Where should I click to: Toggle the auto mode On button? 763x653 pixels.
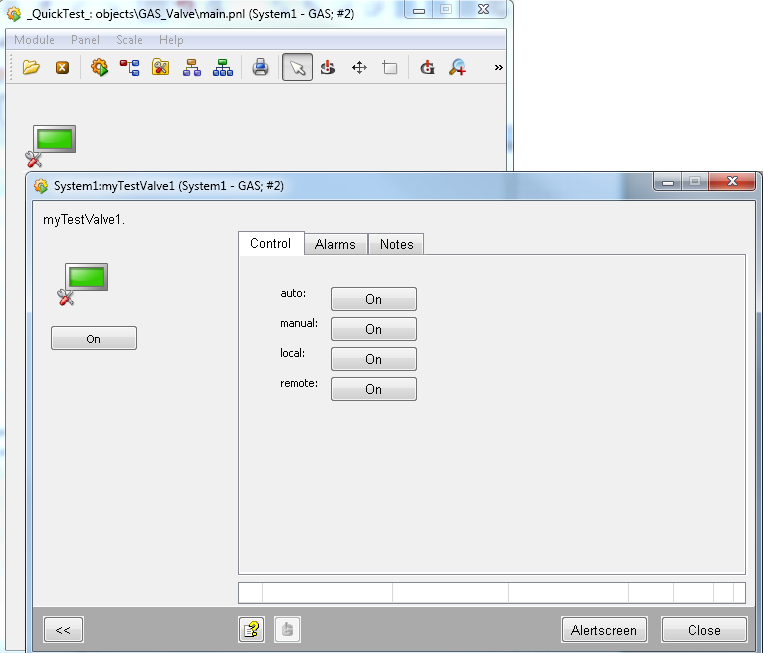(x=373, y=299)
